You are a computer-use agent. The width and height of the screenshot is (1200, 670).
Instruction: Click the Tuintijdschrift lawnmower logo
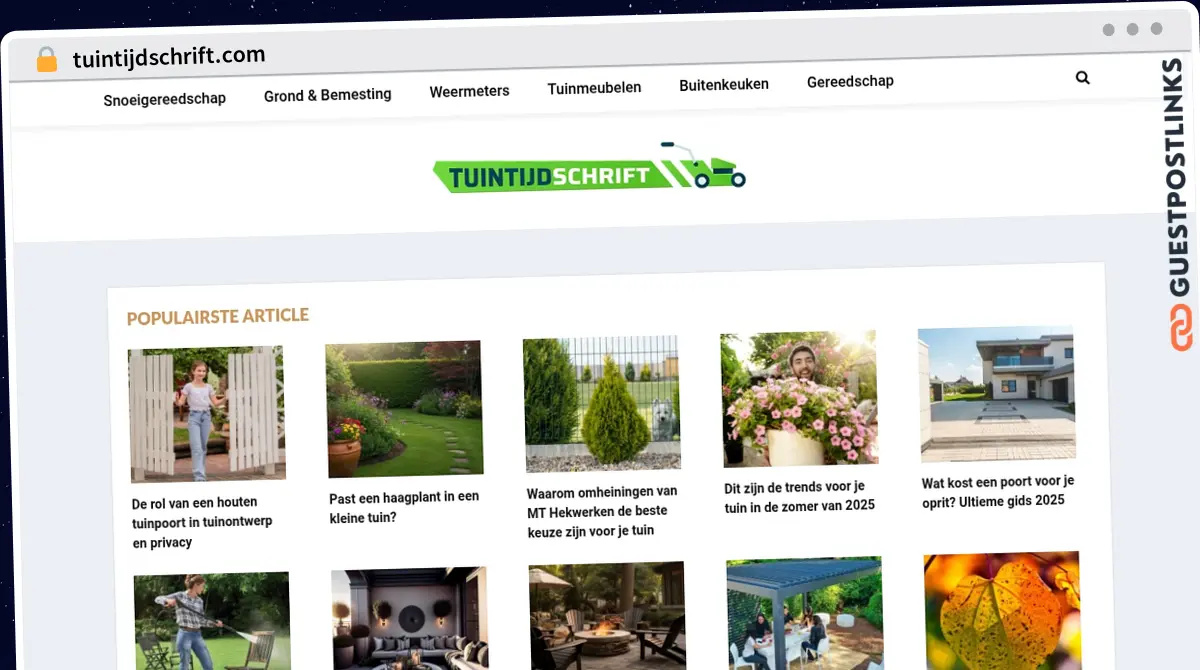[589, 168]
